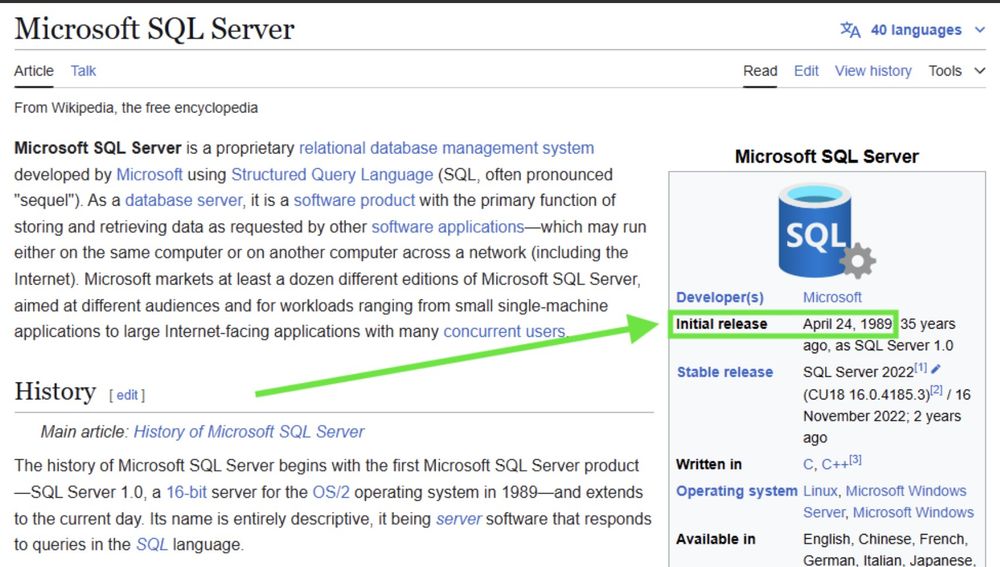Image resolution: width=1000 pixels, height=567 pixels.
Task: Click the History section heading
Action: [x=55, y=391]
